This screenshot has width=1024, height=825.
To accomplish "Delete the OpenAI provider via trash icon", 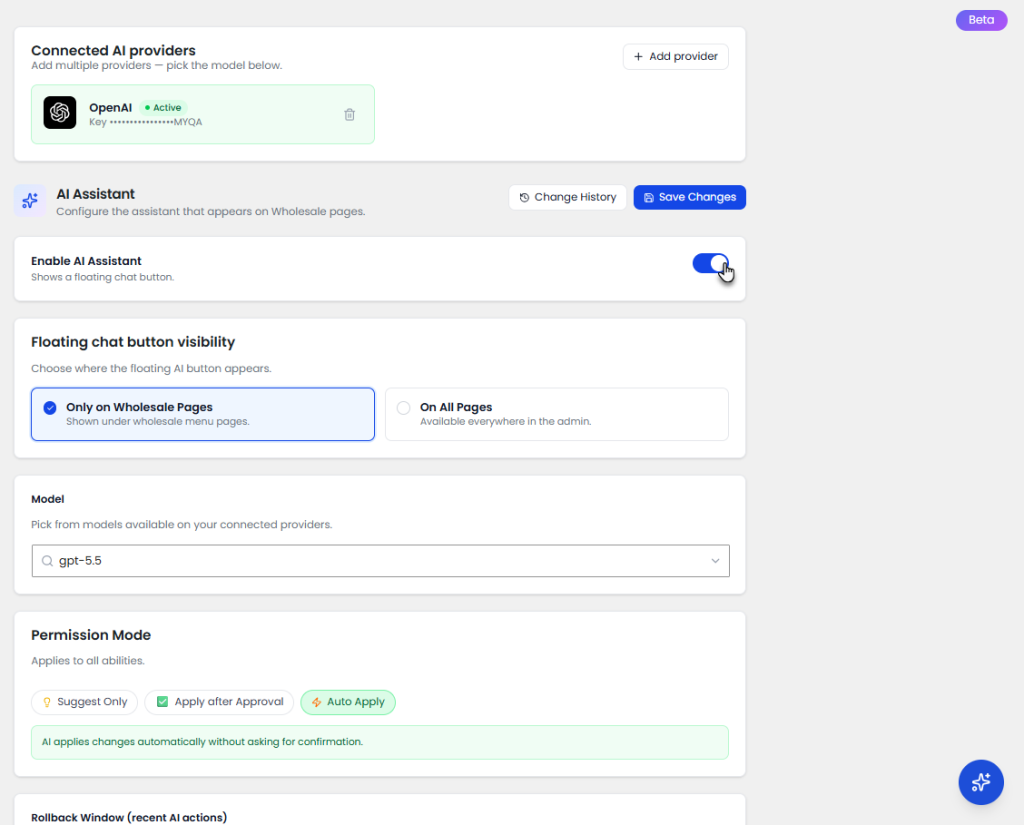I will (349, 114).
